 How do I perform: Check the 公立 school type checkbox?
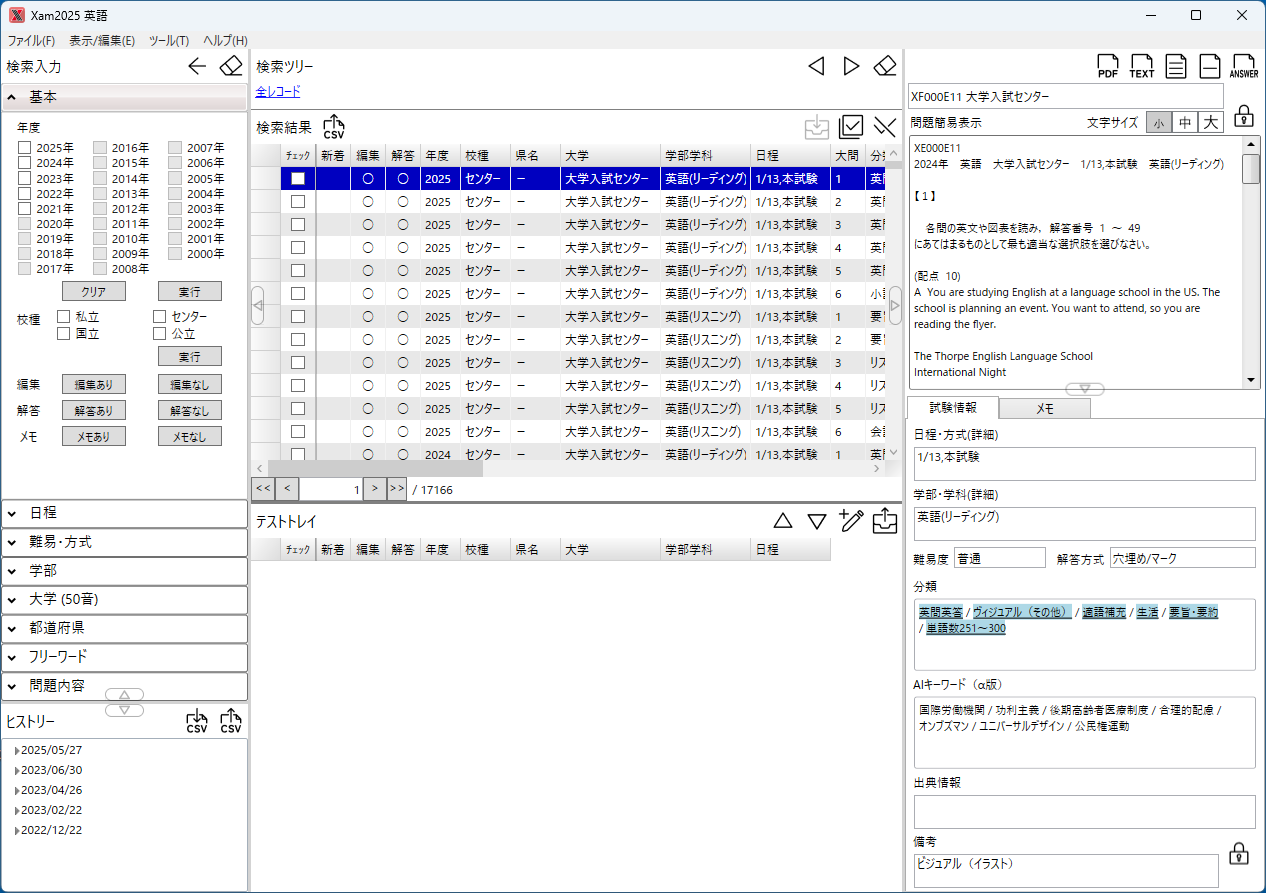pyautogui.click(x=159, y=334)
